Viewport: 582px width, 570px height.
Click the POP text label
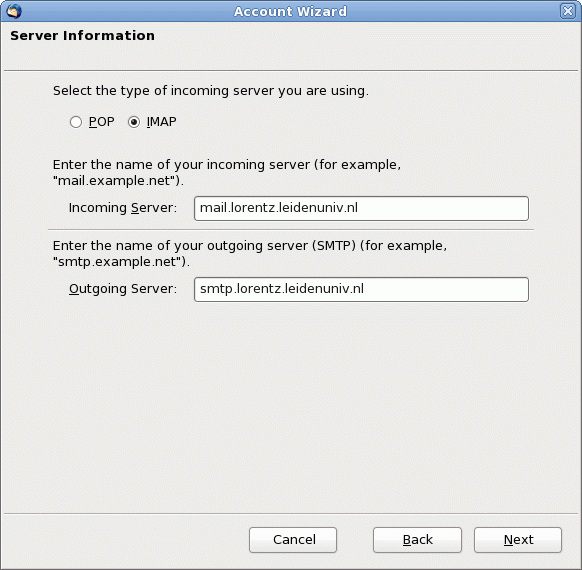[101, 122]
